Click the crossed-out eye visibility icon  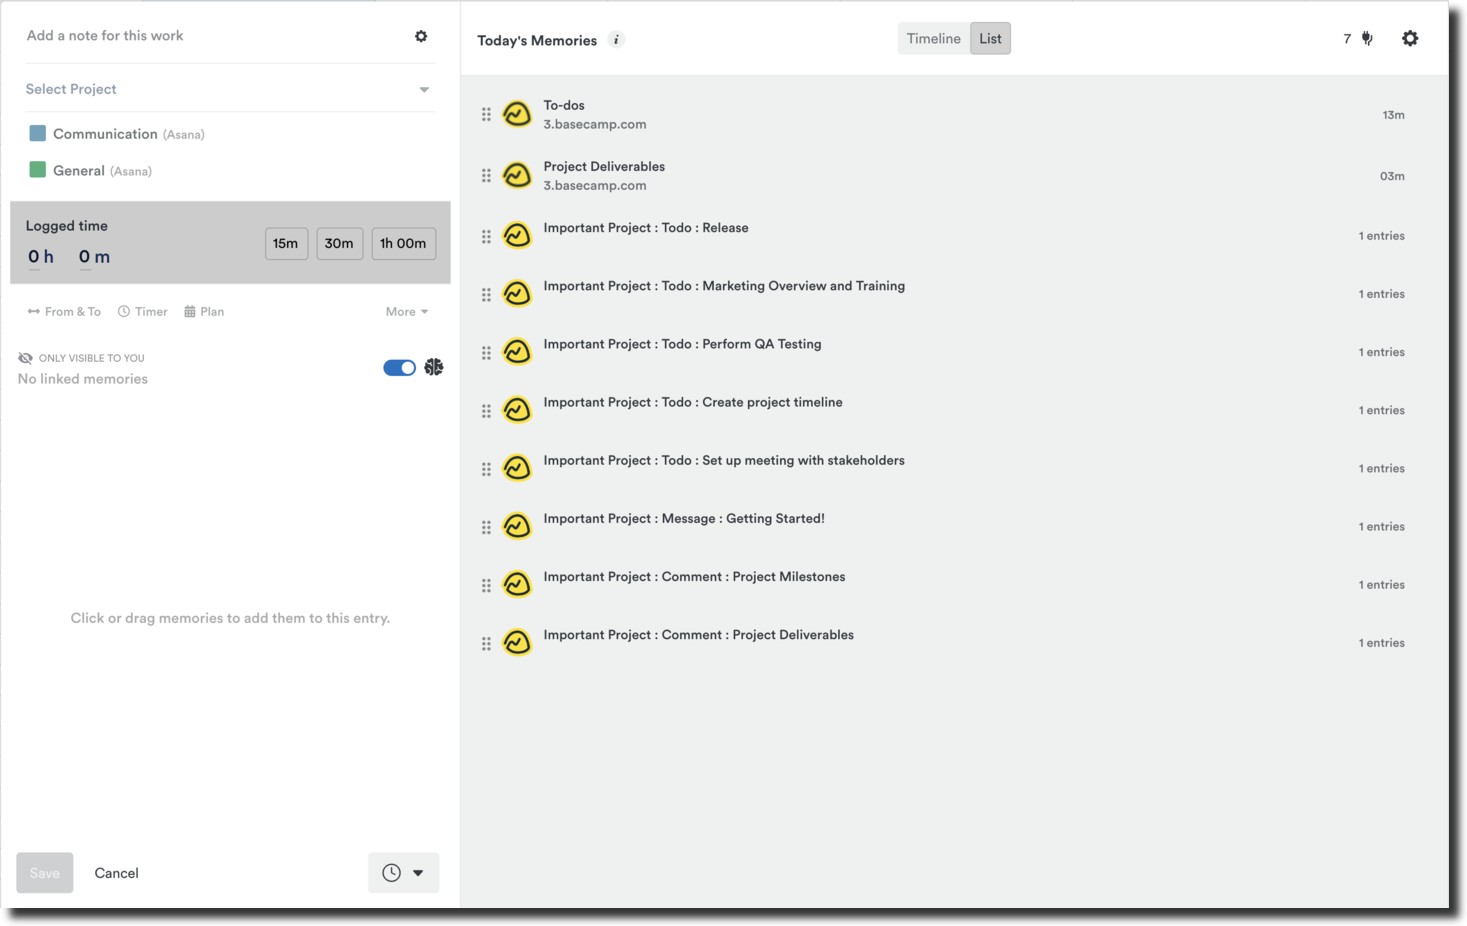pos(25,357)
